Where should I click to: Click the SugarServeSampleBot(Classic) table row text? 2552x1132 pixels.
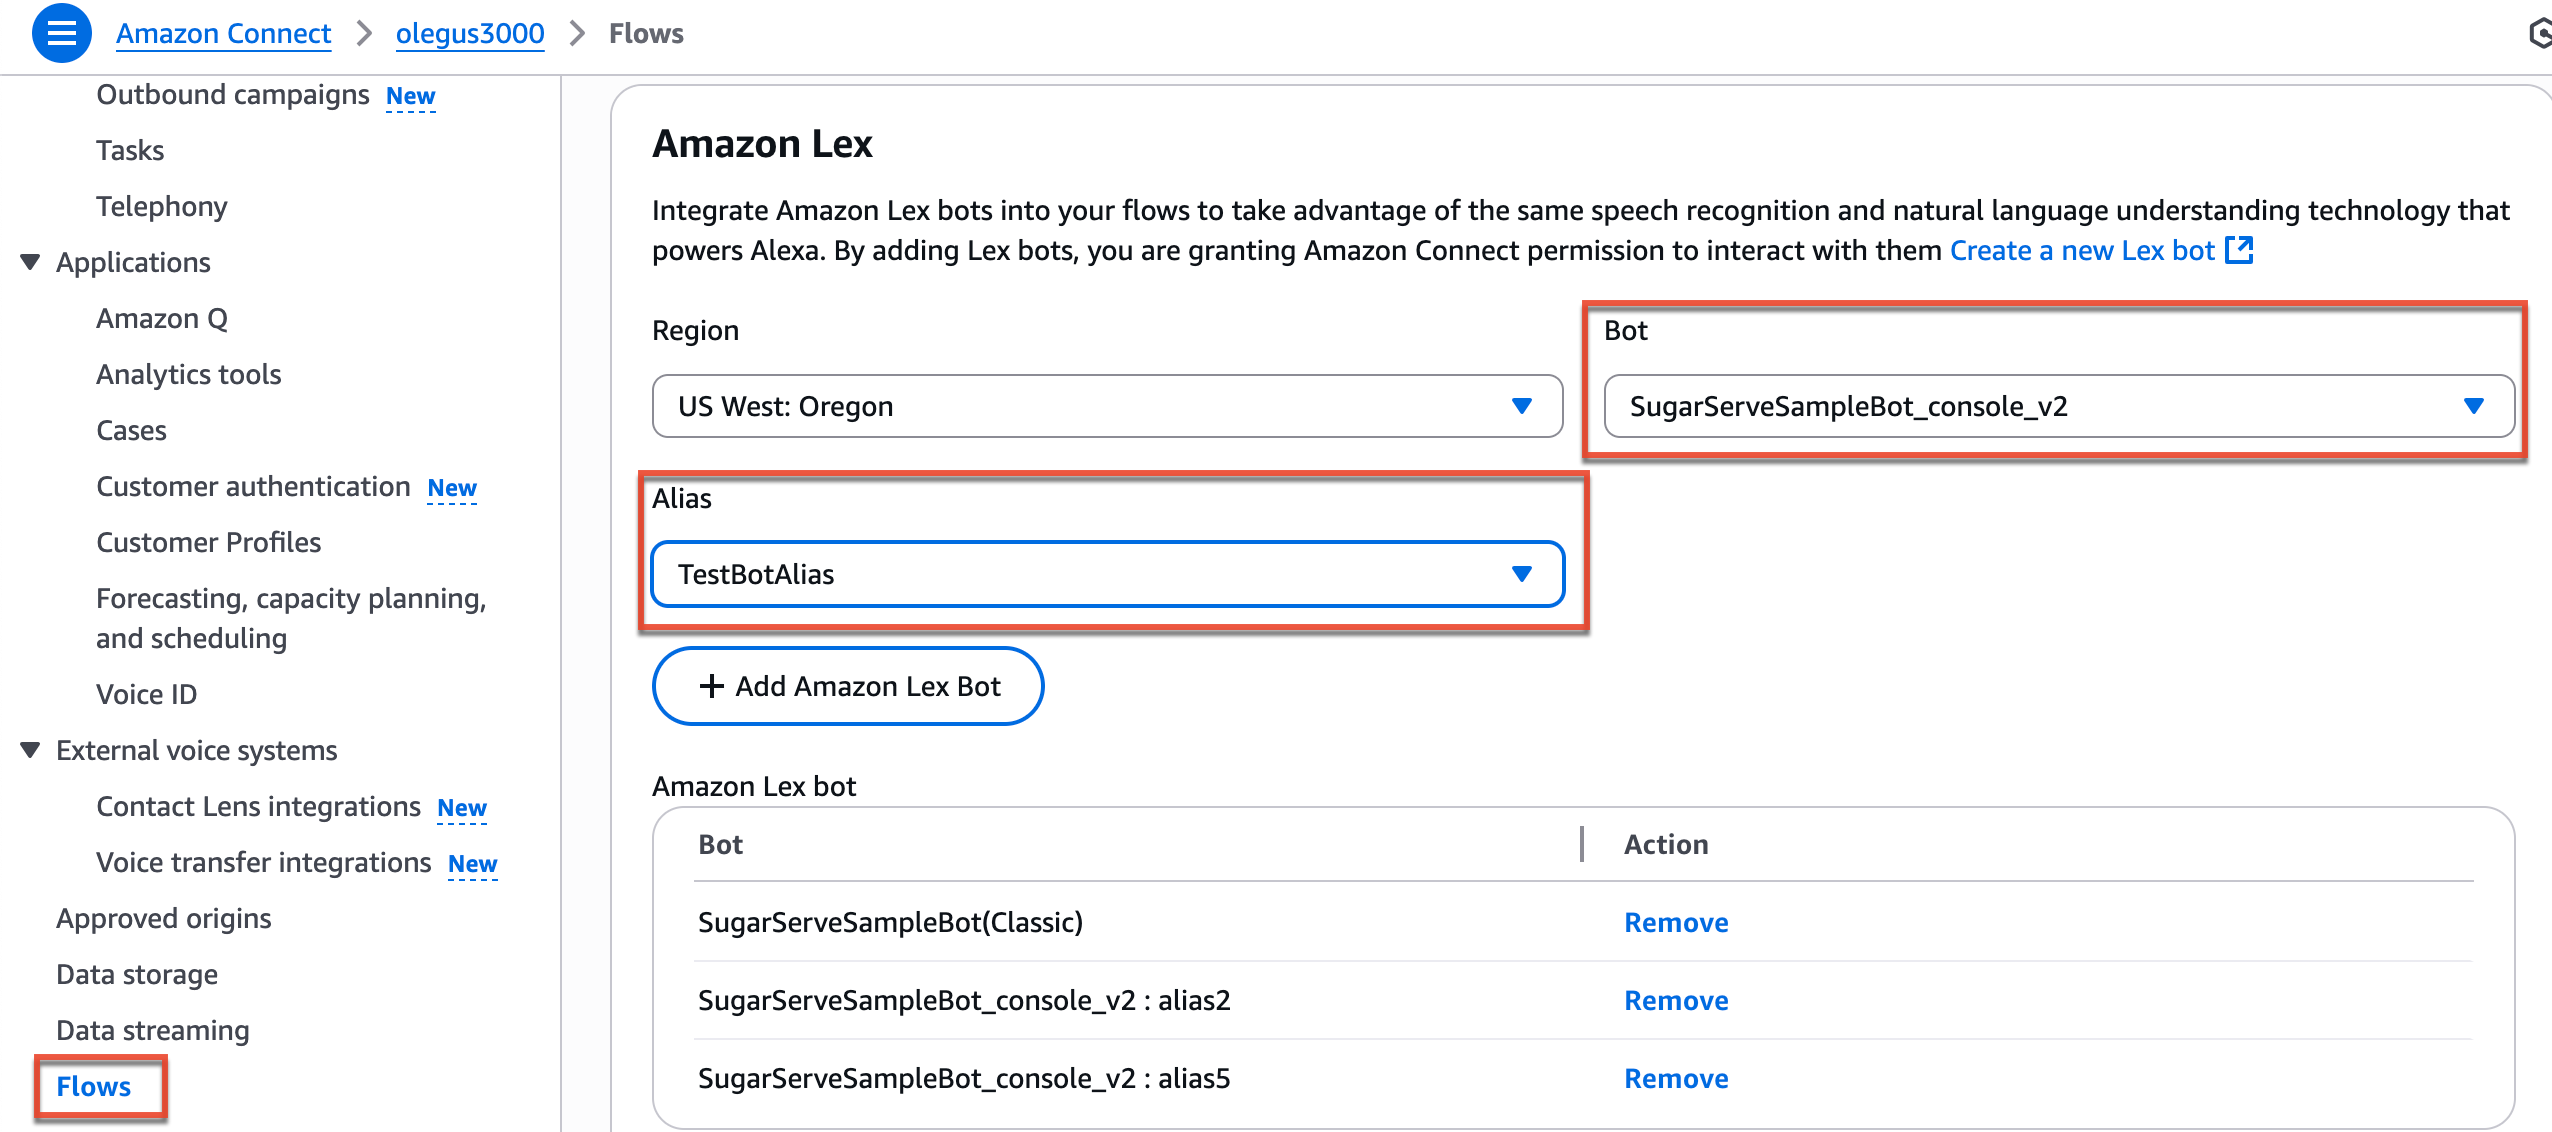[x=890, y=922]
